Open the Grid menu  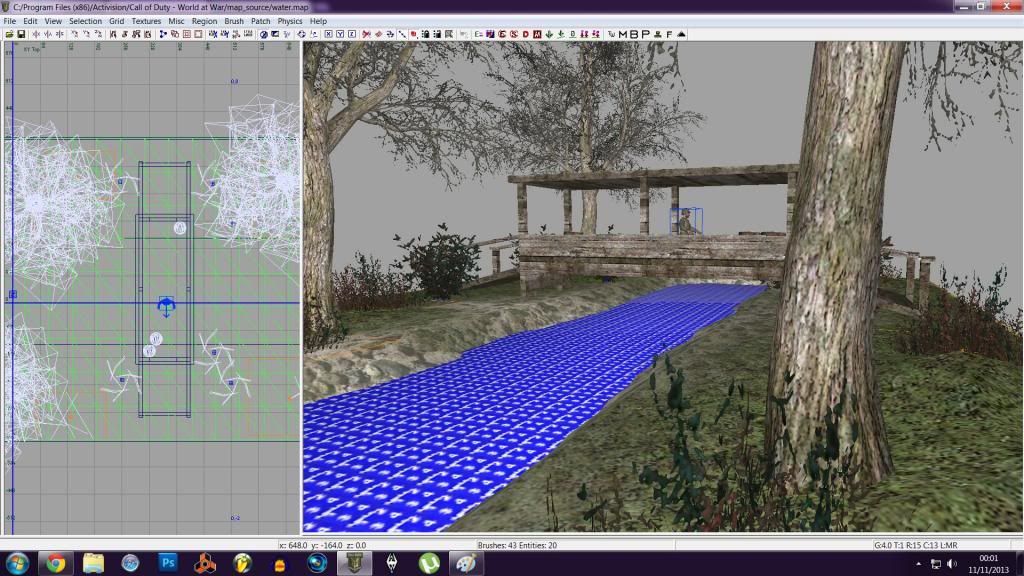point(116,21)
